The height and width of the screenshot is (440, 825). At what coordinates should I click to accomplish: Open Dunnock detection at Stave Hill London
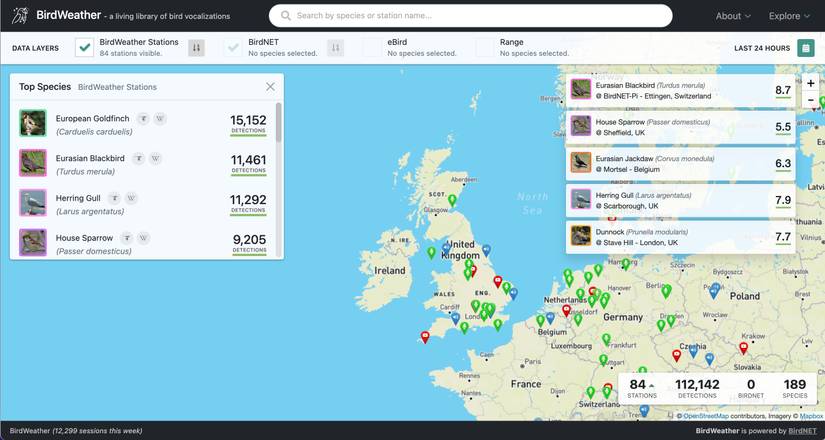point(680,237)
